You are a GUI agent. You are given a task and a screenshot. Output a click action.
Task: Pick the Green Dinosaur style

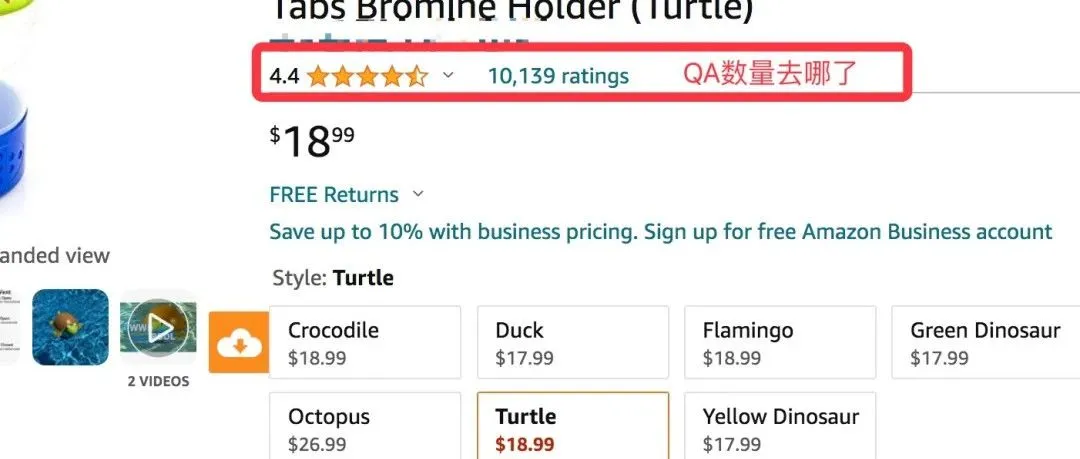coord(986,343)
